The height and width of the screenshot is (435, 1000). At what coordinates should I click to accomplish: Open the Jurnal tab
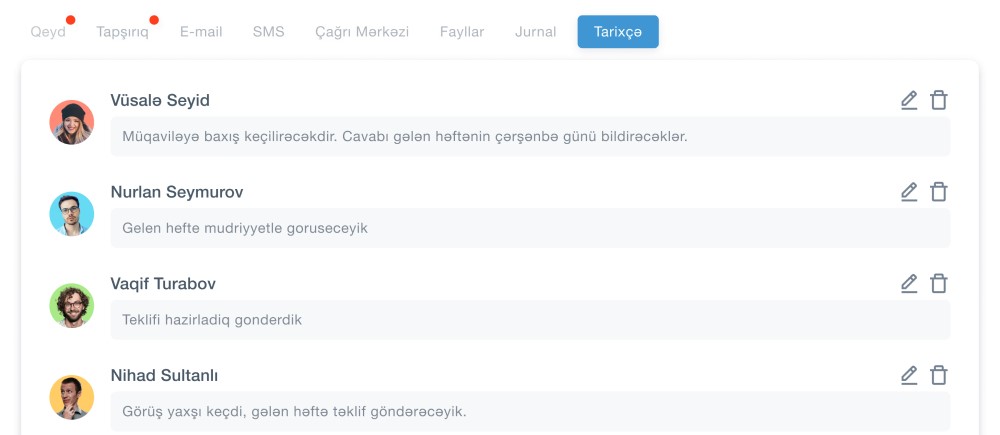536,32
